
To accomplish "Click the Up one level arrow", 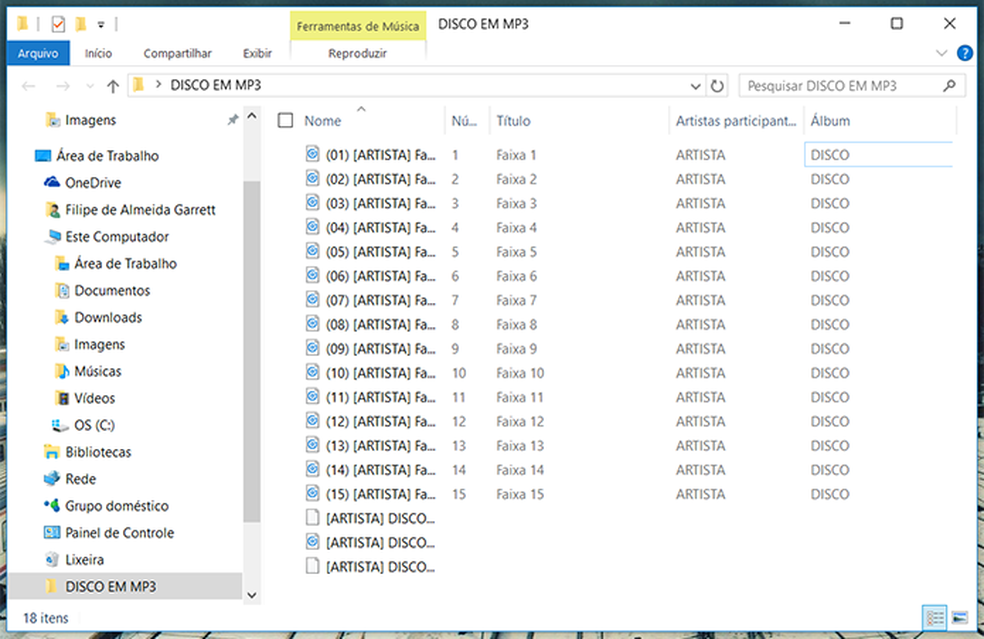I will coord(113,86).
